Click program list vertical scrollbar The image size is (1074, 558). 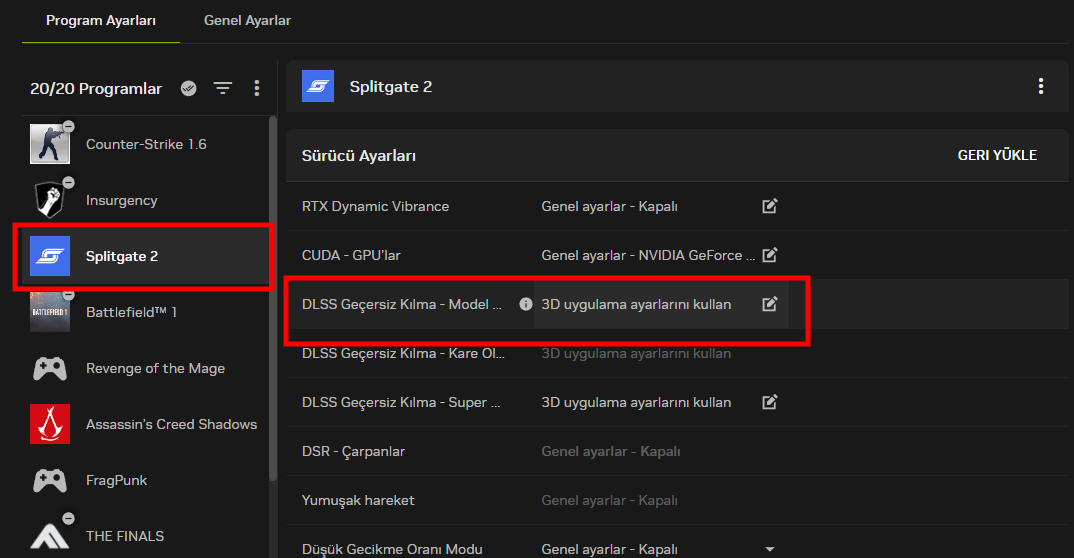click(273, 299)
